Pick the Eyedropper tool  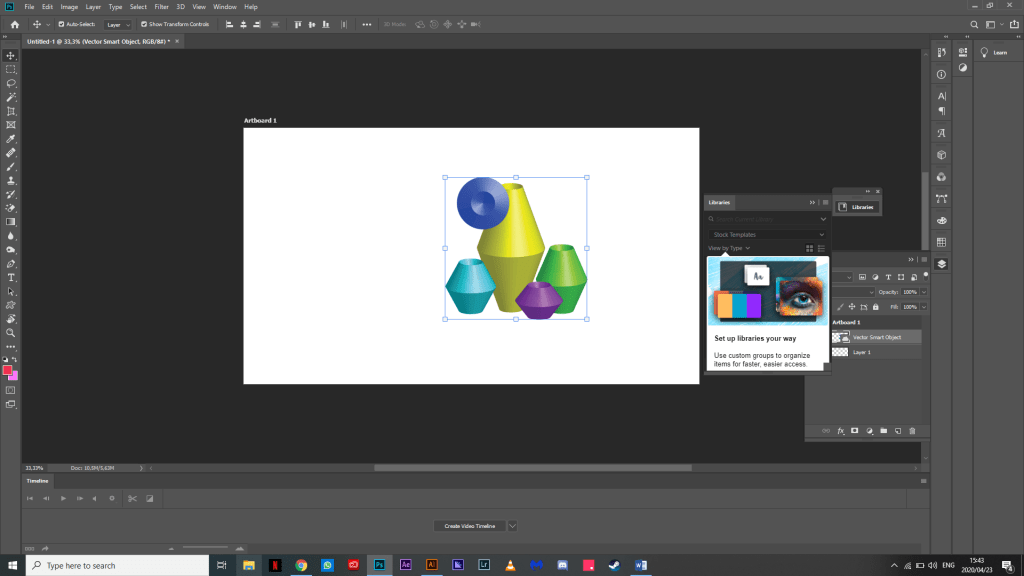(x=11, y=139)
